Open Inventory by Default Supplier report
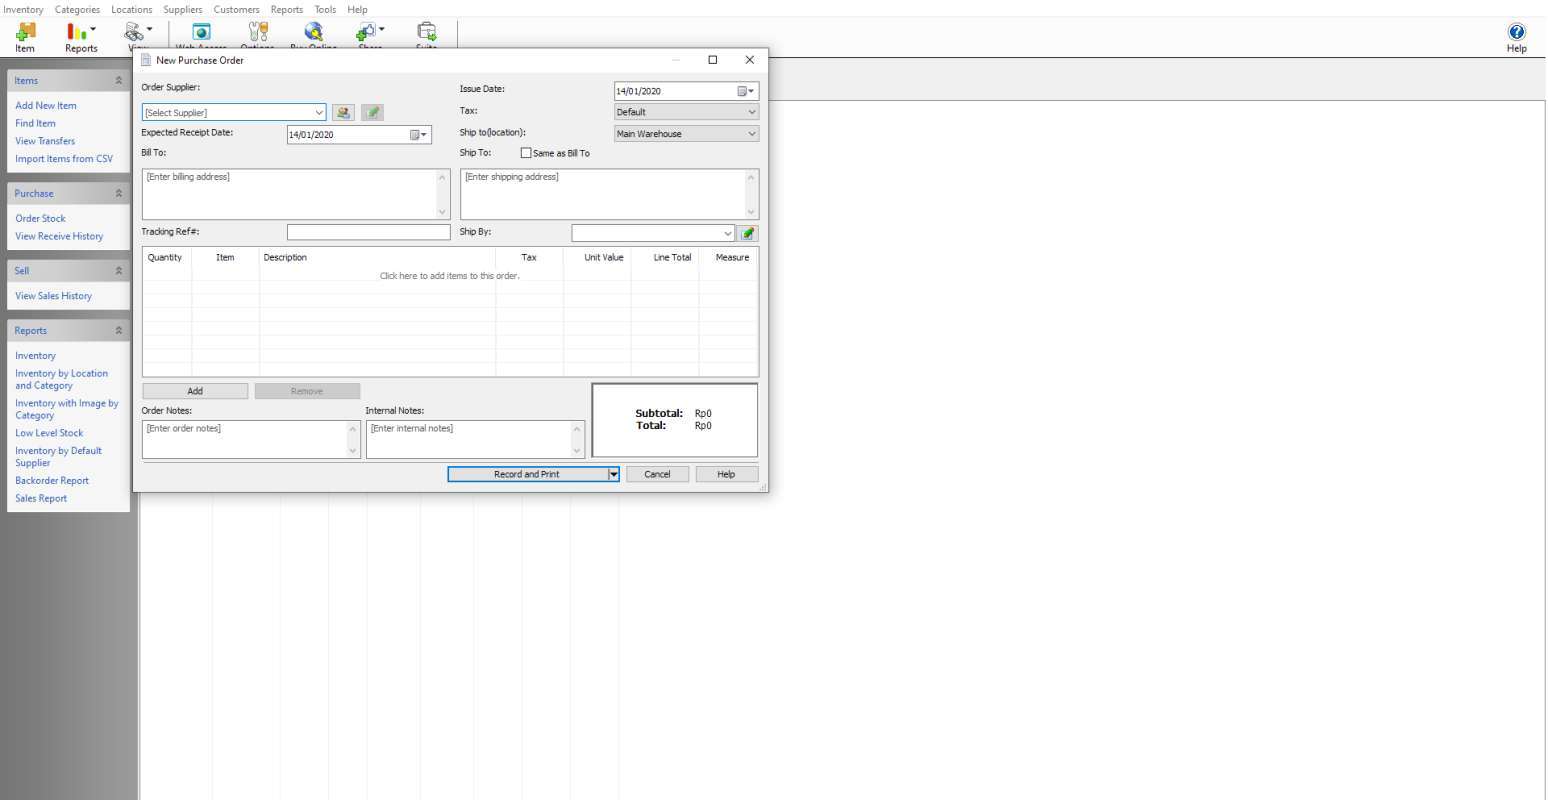The height and width of the screenshot is (800, 1548). coord(58,457)
